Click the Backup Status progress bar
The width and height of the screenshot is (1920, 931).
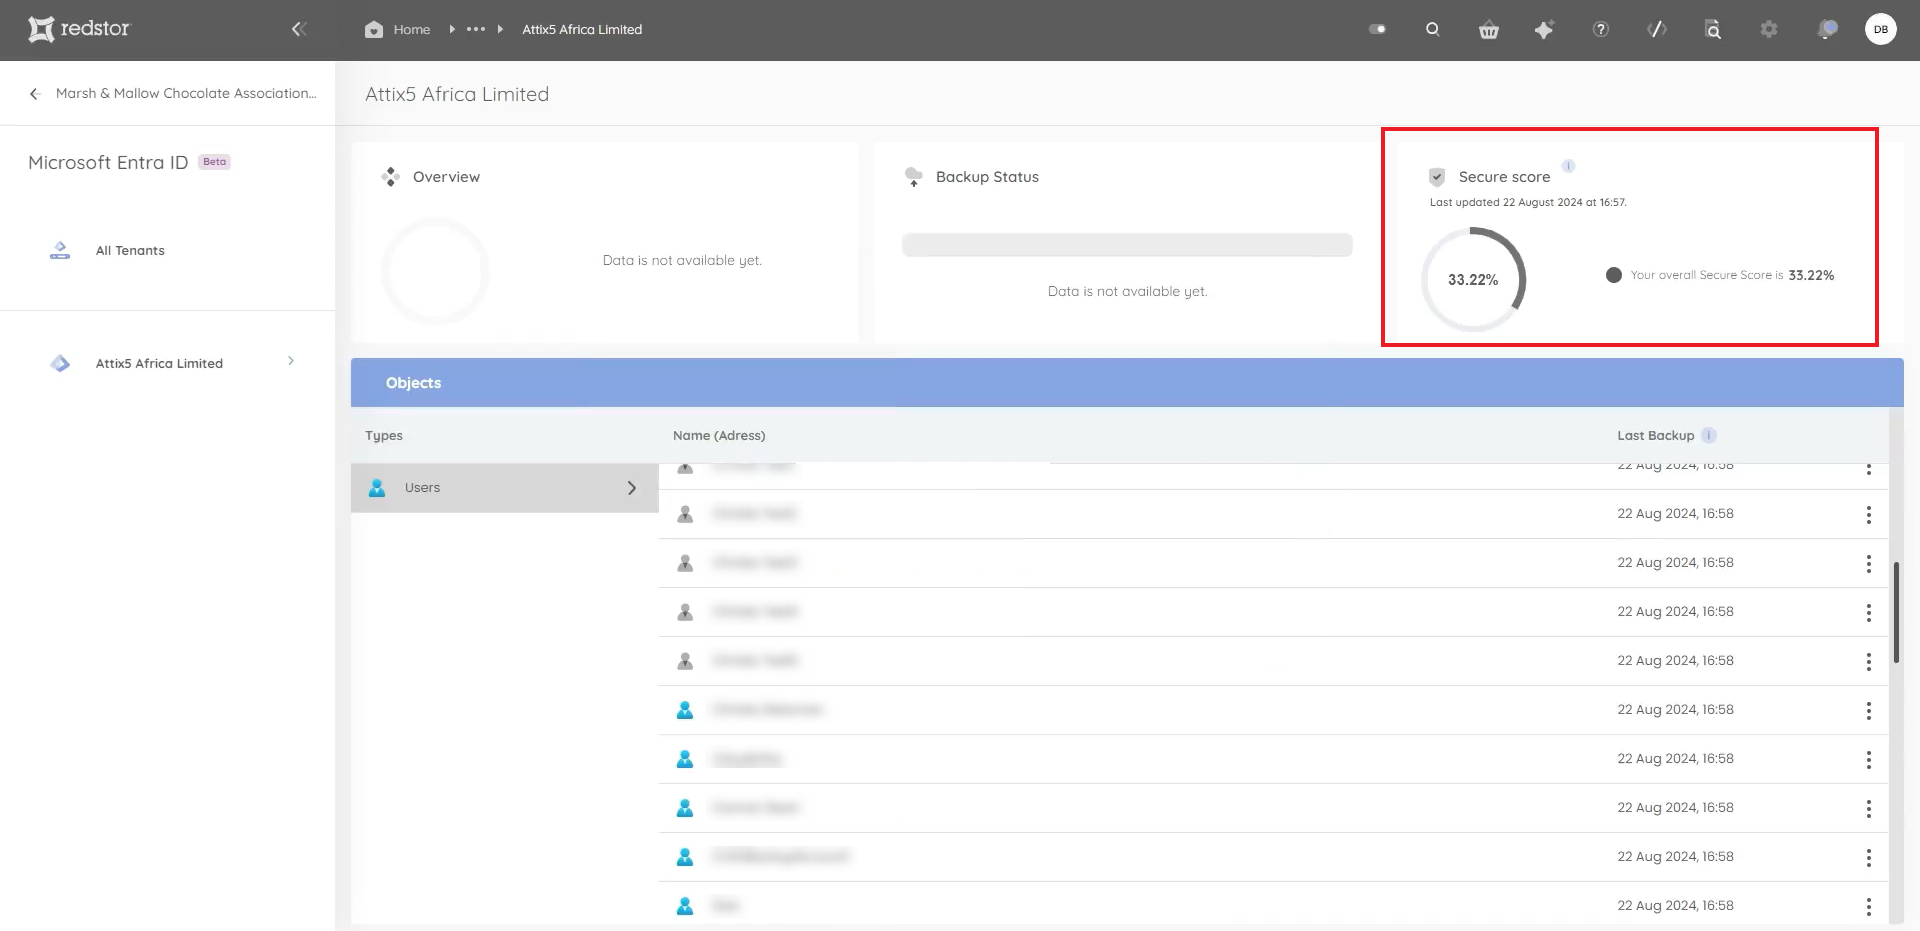pyautogui.click(x=1127, y=245)
